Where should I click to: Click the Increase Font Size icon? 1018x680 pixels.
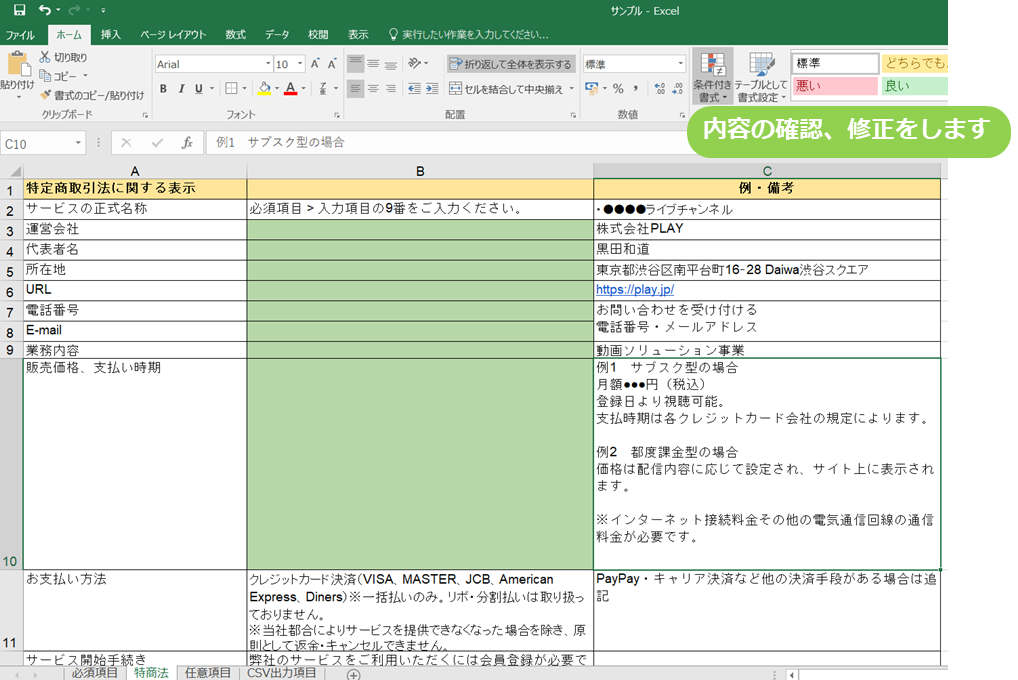(x=316, y=64)
